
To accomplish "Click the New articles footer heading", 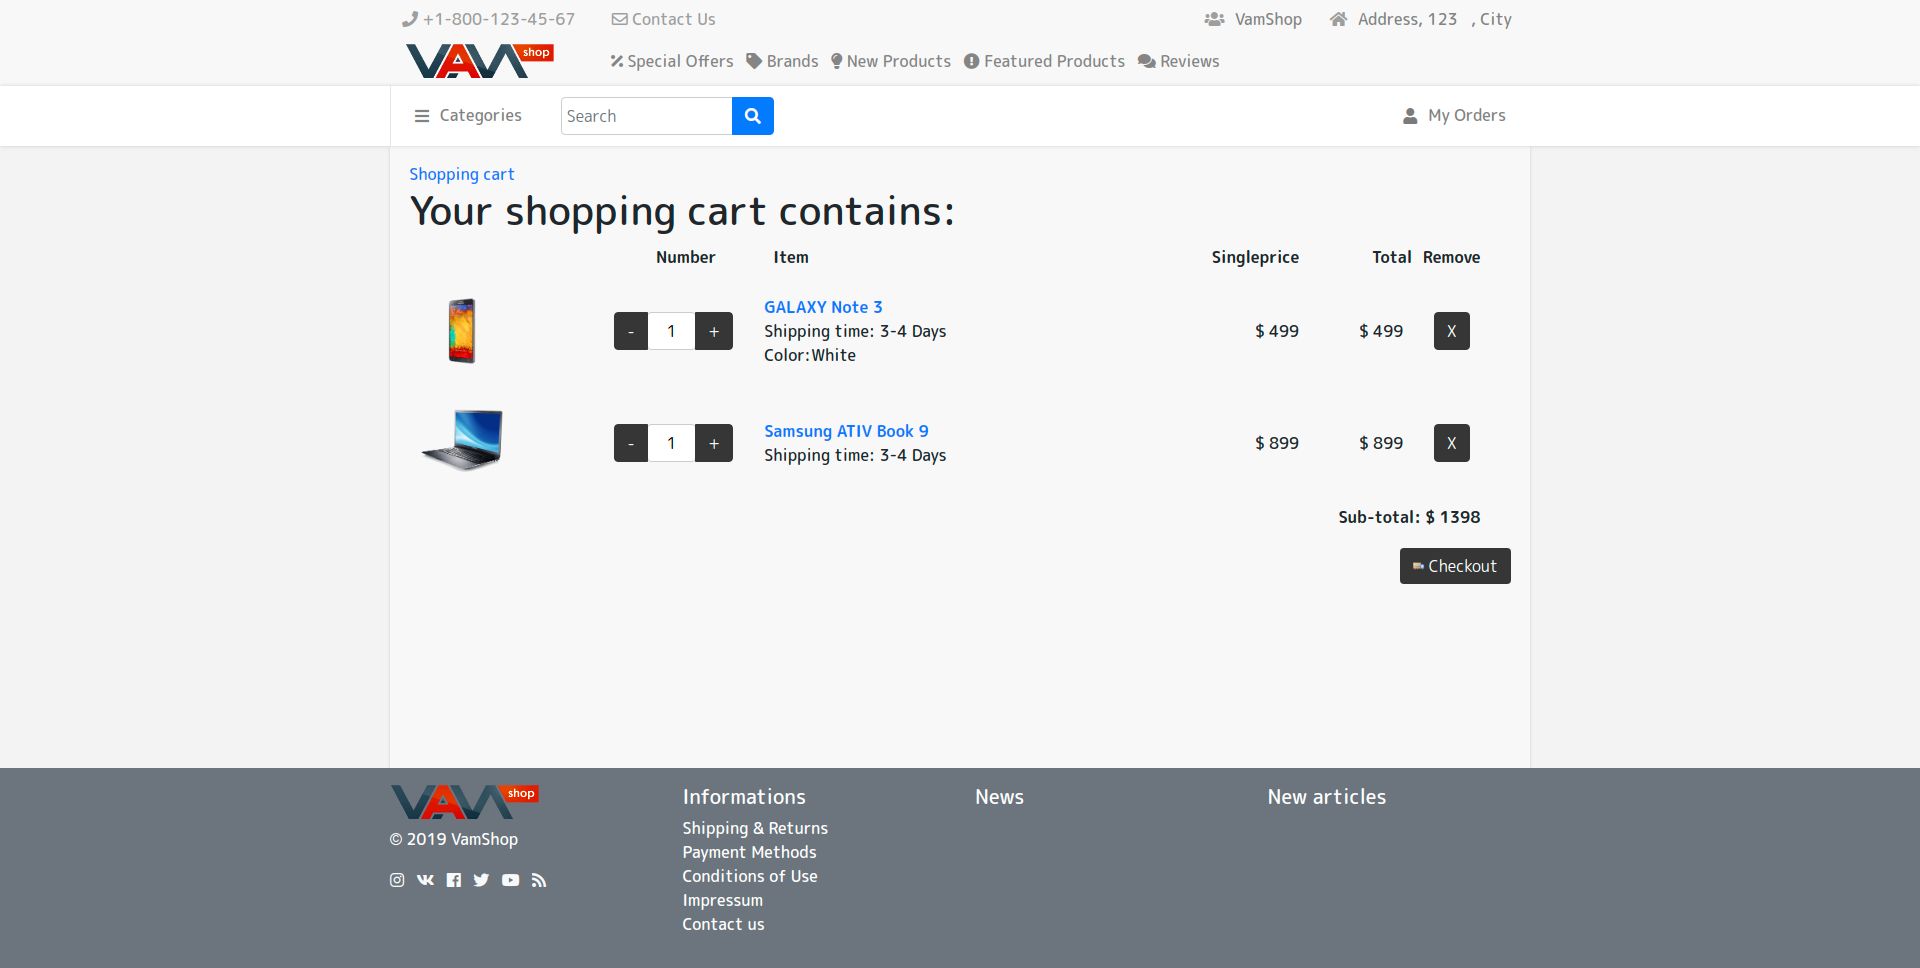I will 1327,797.
